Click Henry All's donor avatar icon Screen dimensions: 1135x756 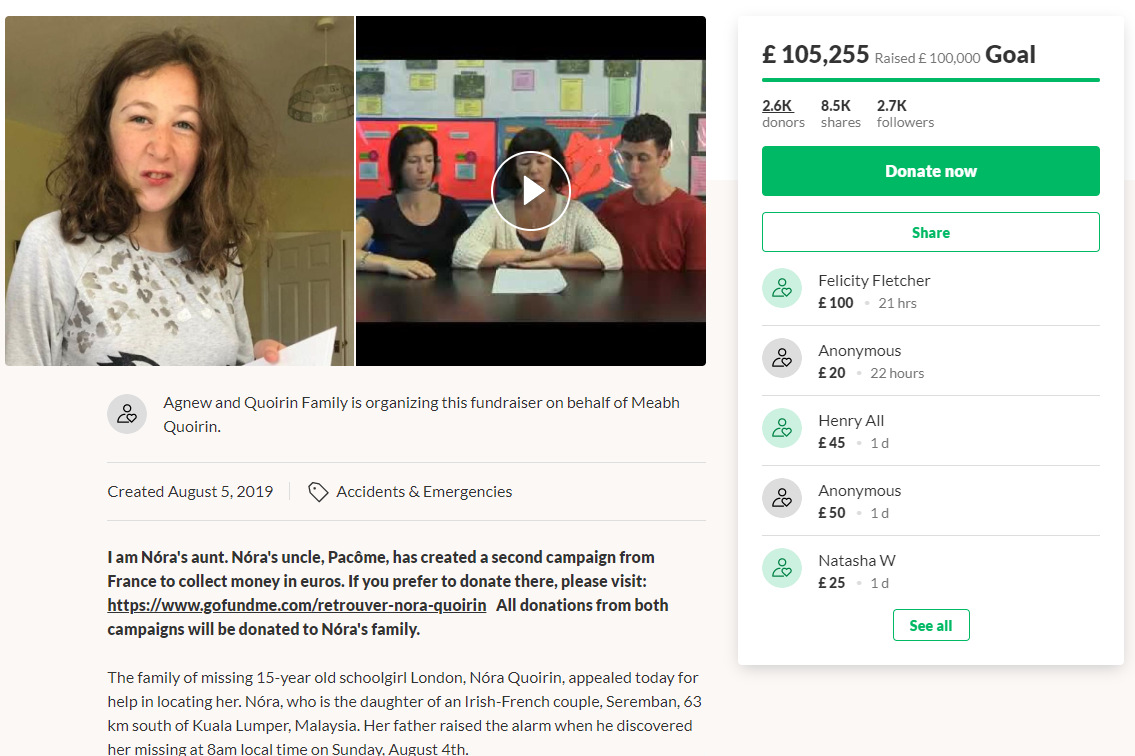coord(782,428)
